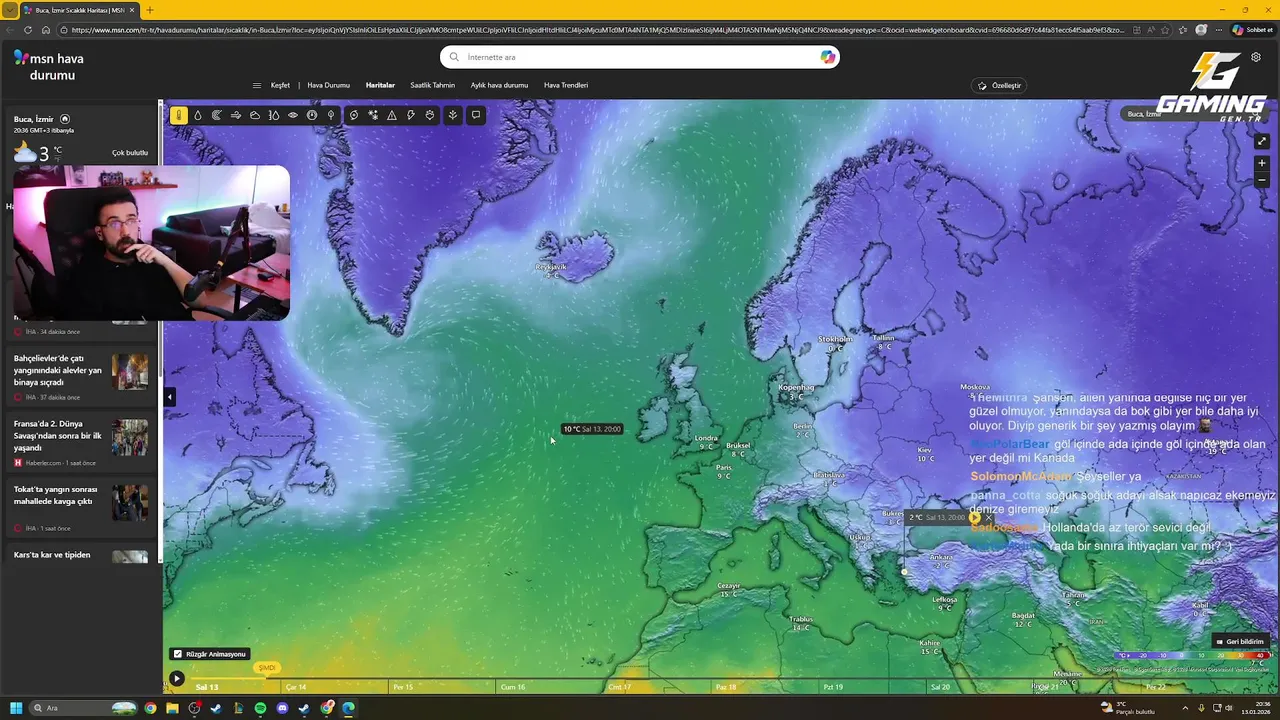Select the cloud cover map layer
This screenshot has height=720, width=1280.
(255, 115)
